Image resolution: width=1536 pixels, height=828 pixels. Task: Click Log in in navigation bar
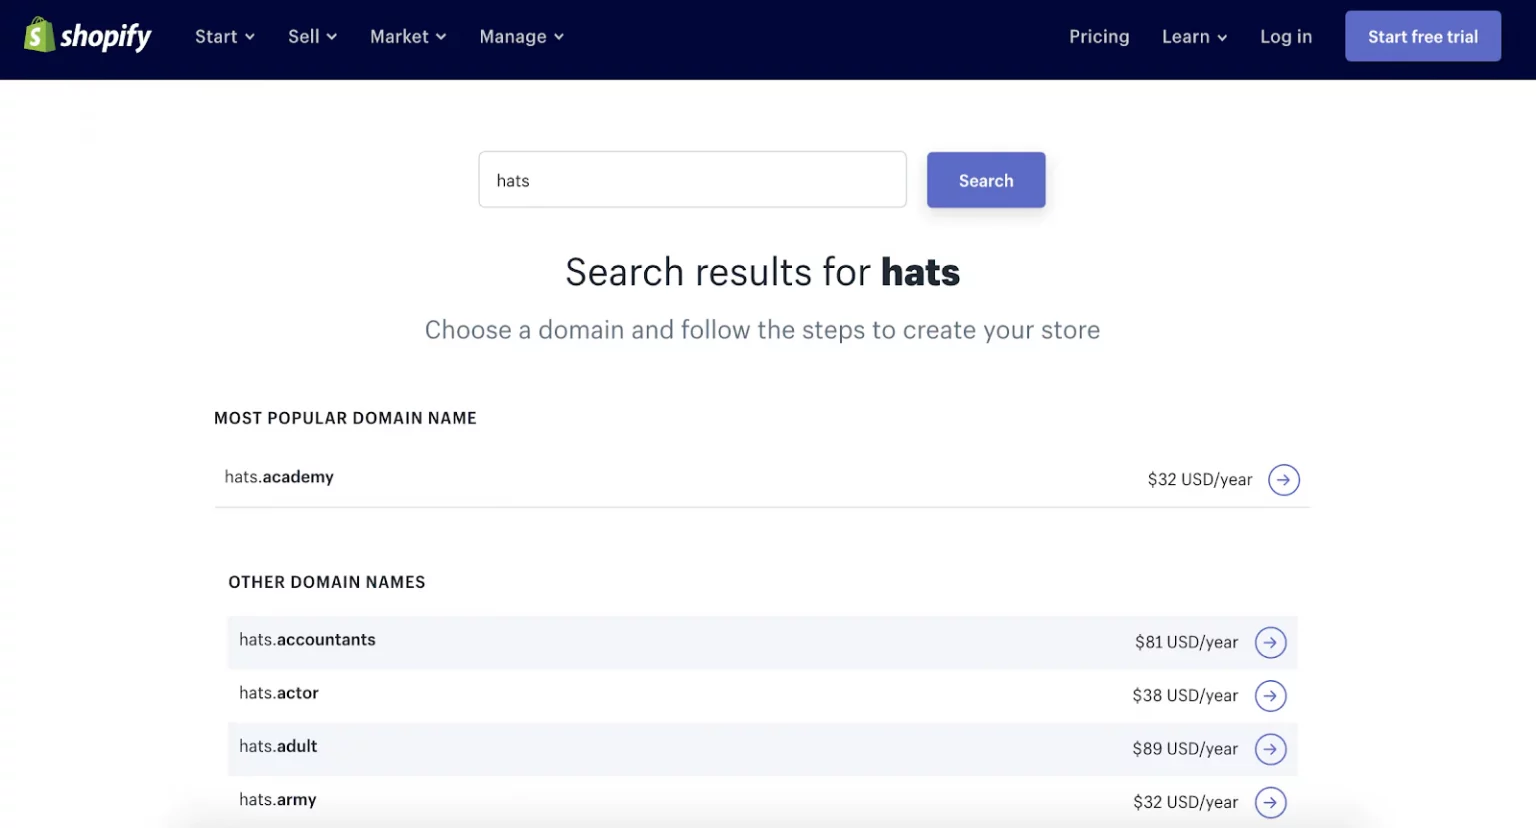[1285, 37]
